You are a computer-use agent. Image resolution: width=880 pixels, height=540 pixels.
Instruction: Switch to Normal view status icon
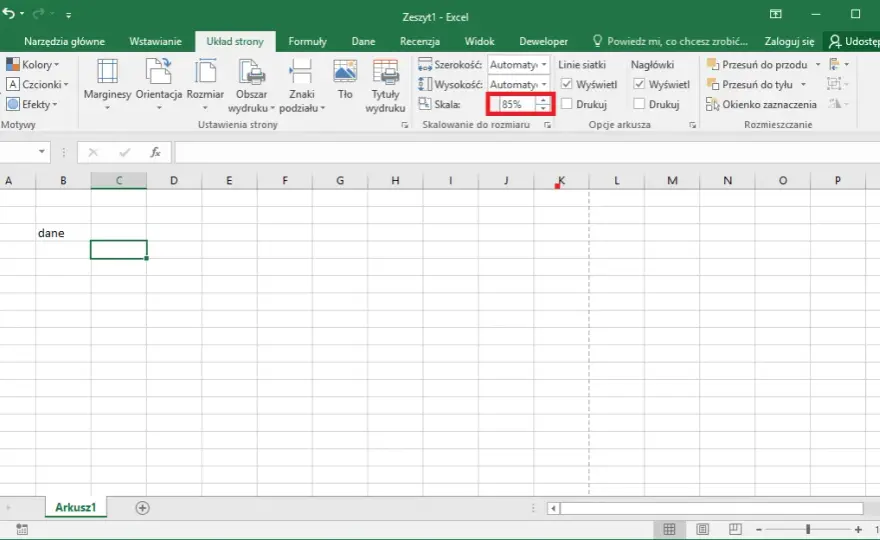tap(669, 529)
